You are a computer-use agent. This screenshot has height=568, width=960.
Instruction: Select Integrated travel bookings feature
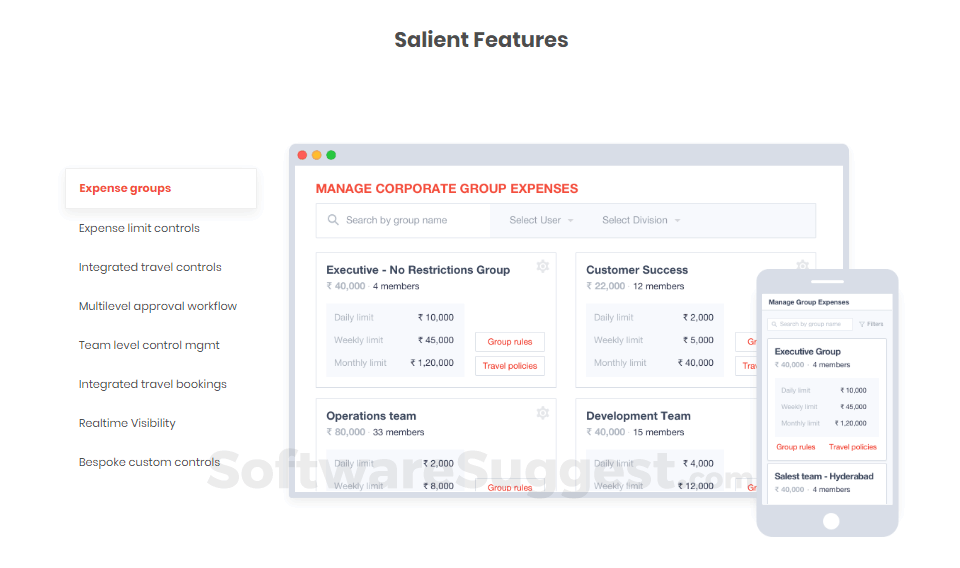pyautogui.click(x=153, y=384)
